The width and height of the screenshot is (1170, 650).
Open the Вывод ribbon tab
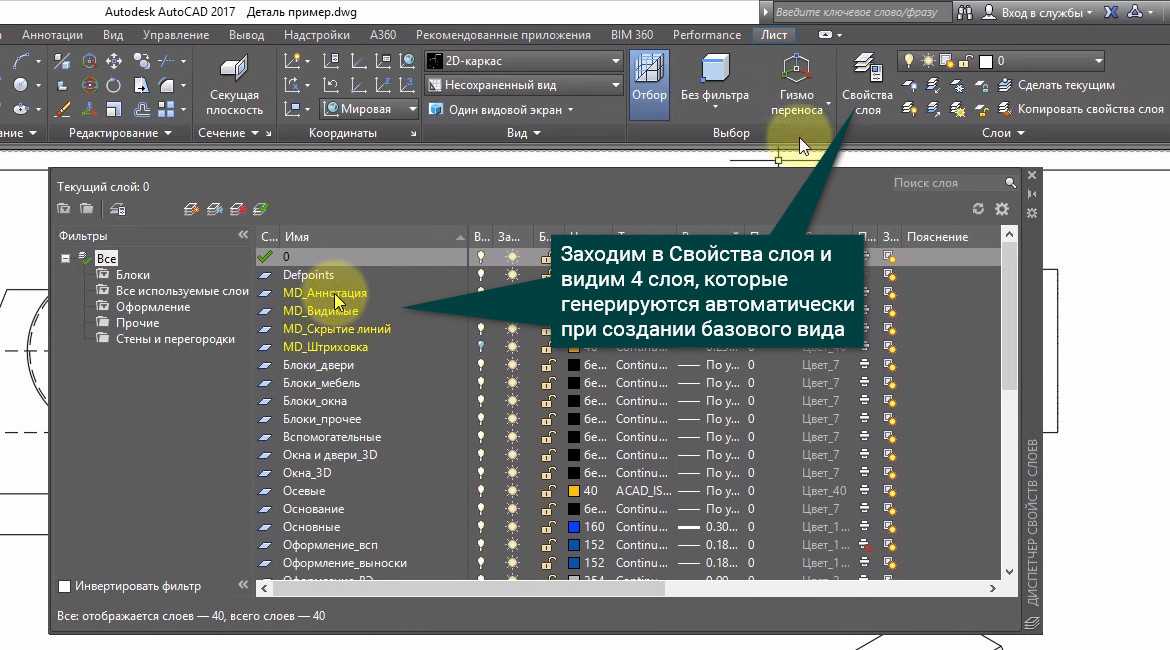[x=247, y=35]
